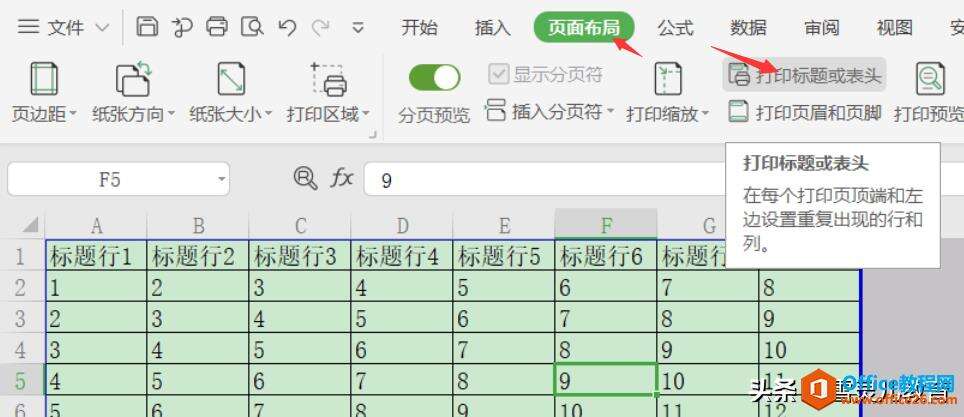964x417 pixels.
Task: Click the 页边距 margins icon
Action: [x=44, y=79]
